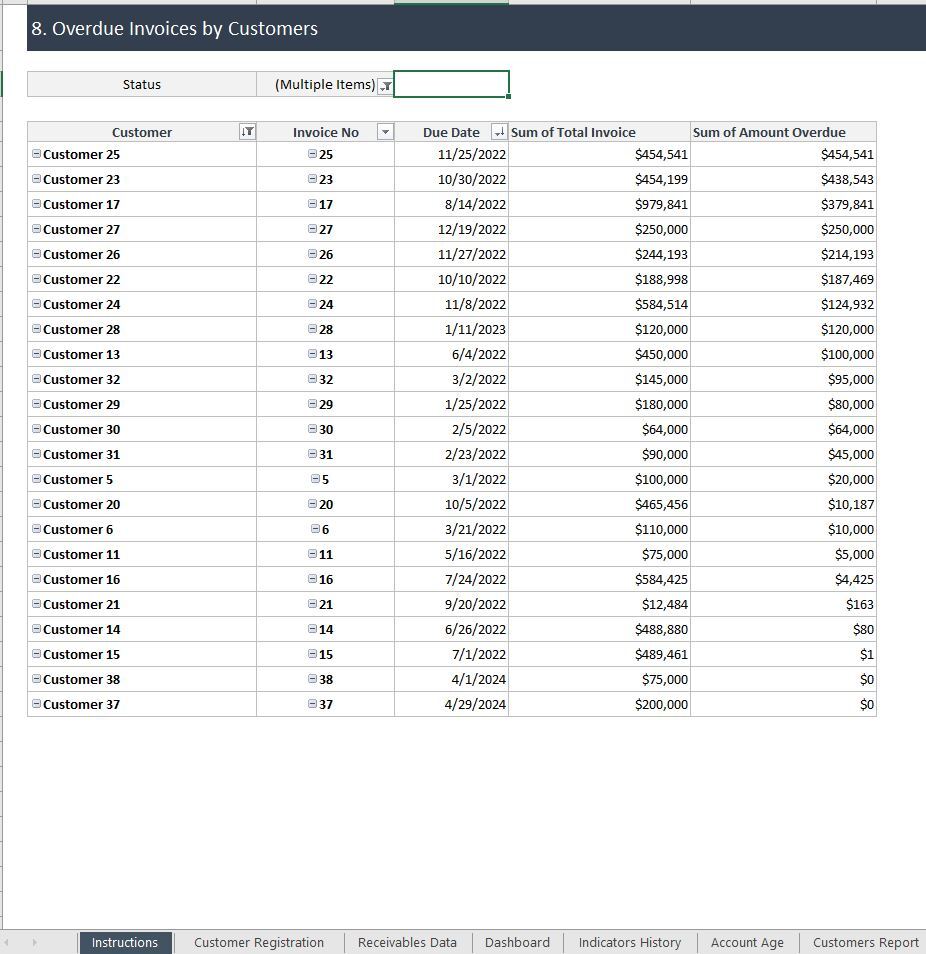Collapse the Customer 28 row group
This screenshot has height=954, width=926.
(37, 329)
